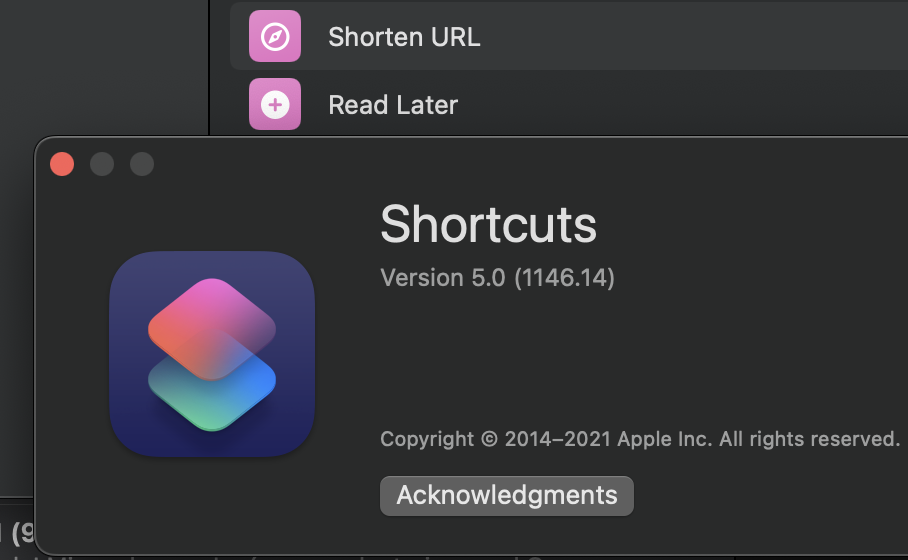Click the large Shortcuts app icon
Screen dimensions: 908x560
pos(212,354)
